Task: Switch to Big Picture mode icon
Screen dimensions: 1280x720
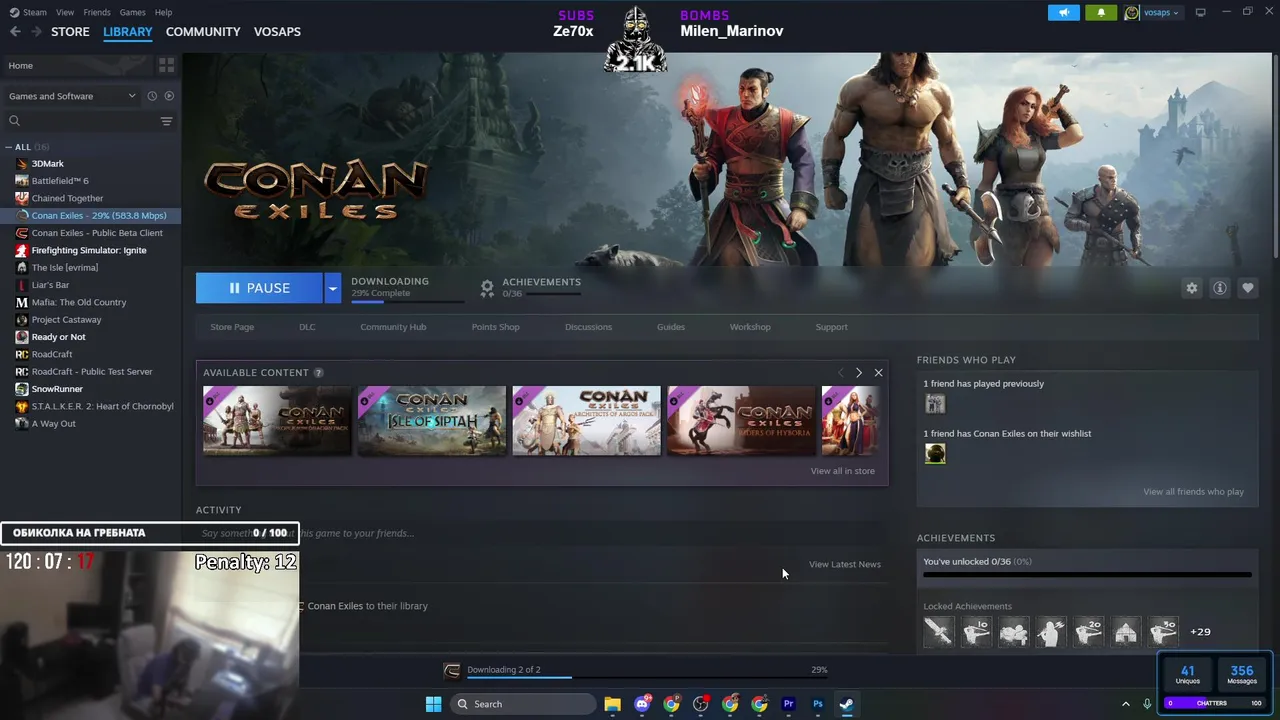Action: click(x=1201, y=12)
